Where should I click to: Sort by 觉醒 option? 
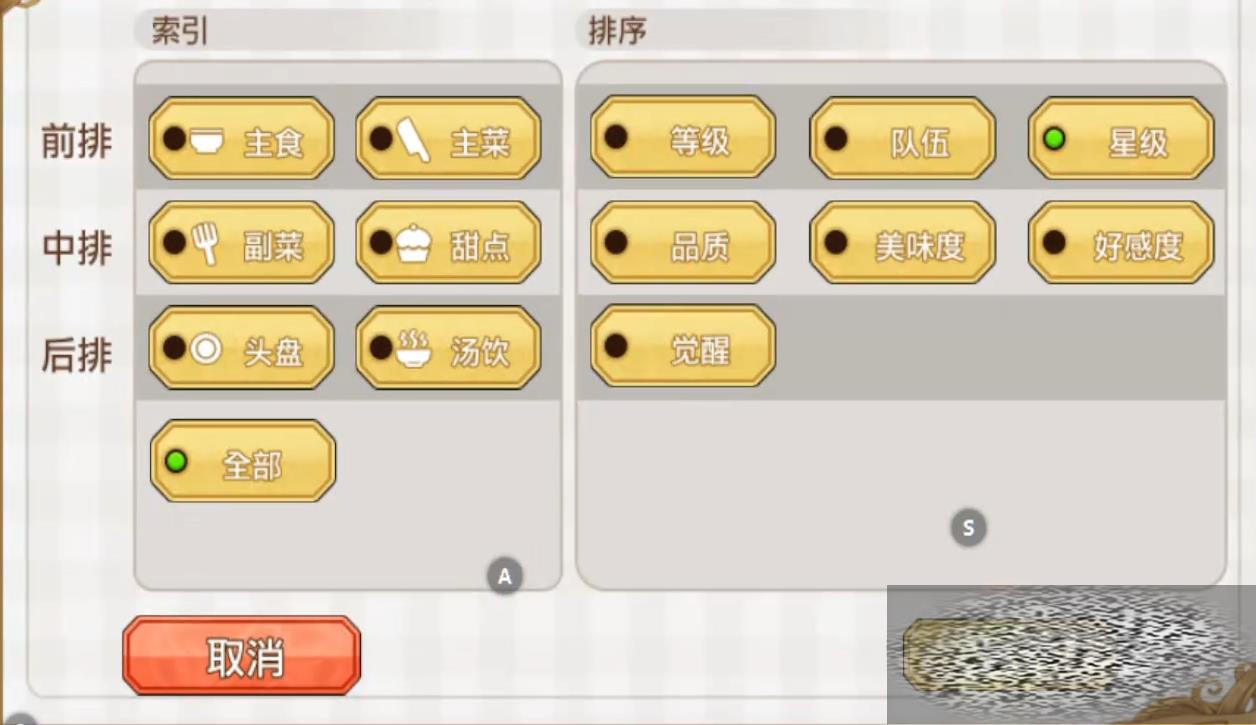point(683,347)
